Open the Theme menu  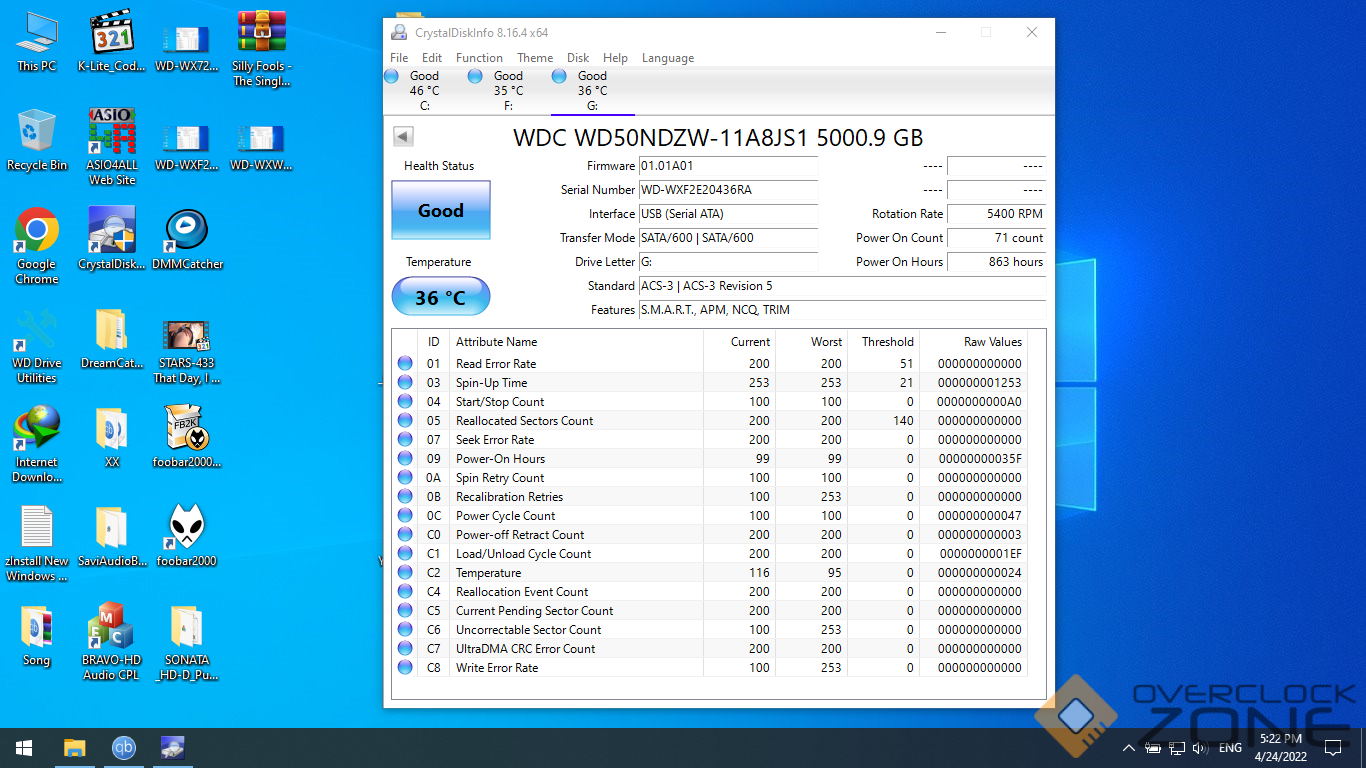coord(535,58)
